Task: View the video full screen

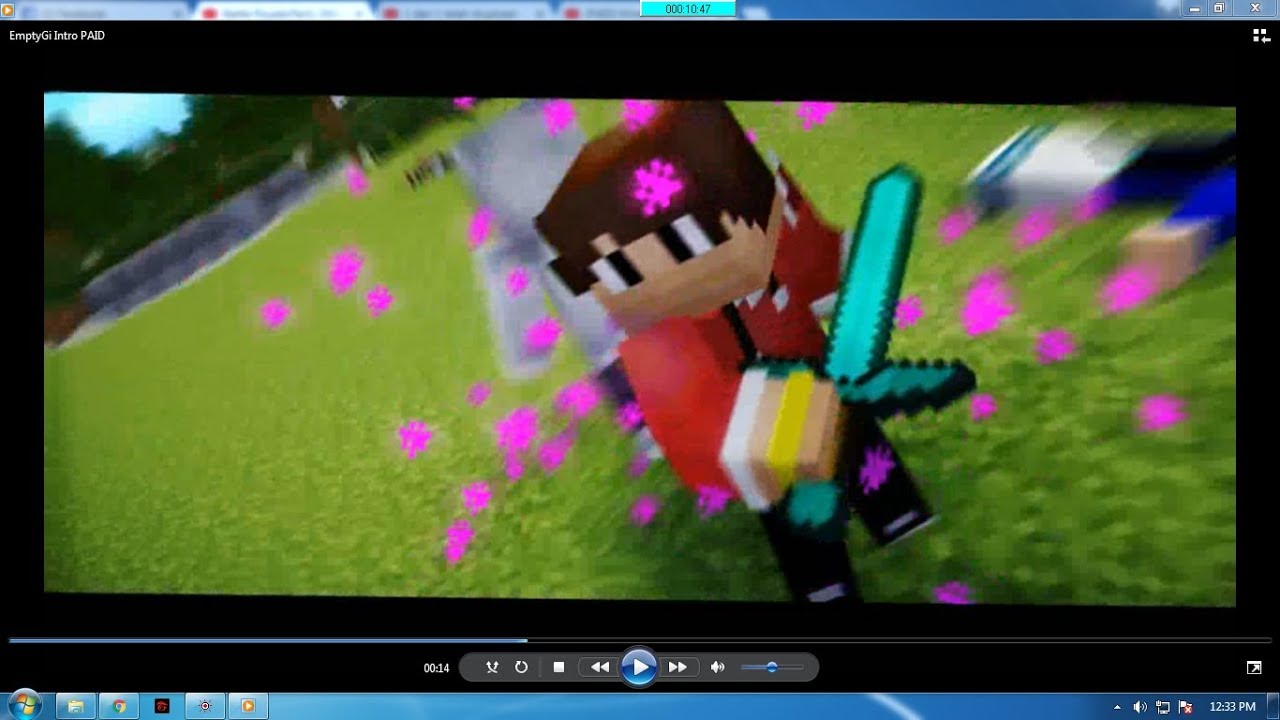Action: (x=1254, y=667)
